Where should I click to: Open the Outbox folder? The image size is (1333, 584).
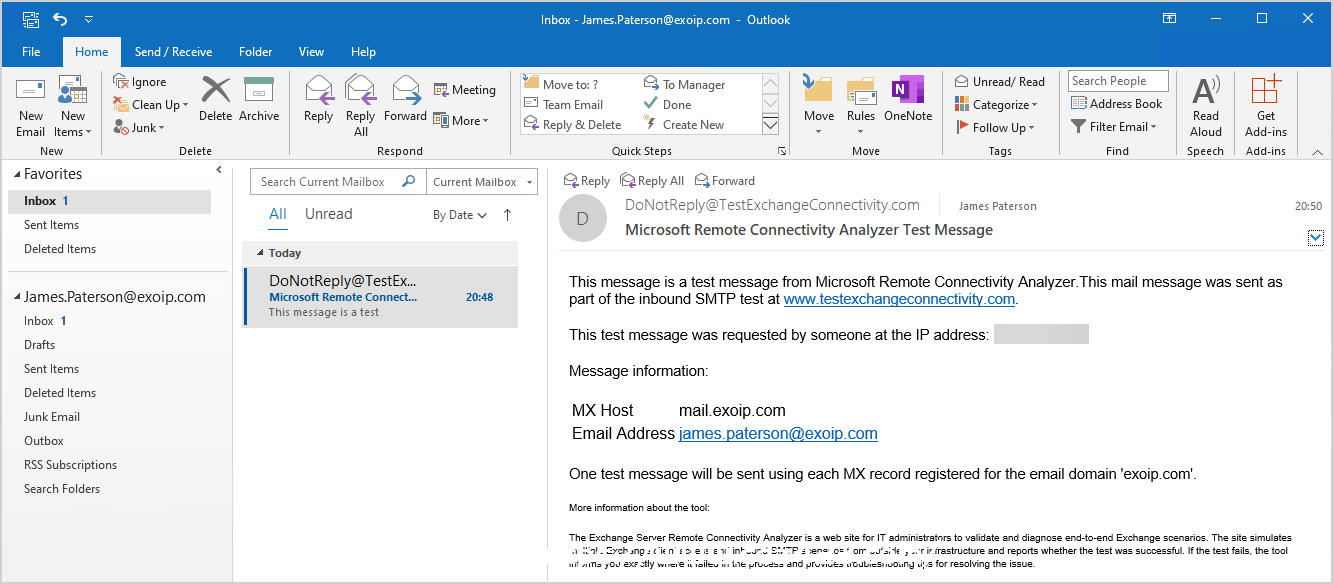click(44, 441)
